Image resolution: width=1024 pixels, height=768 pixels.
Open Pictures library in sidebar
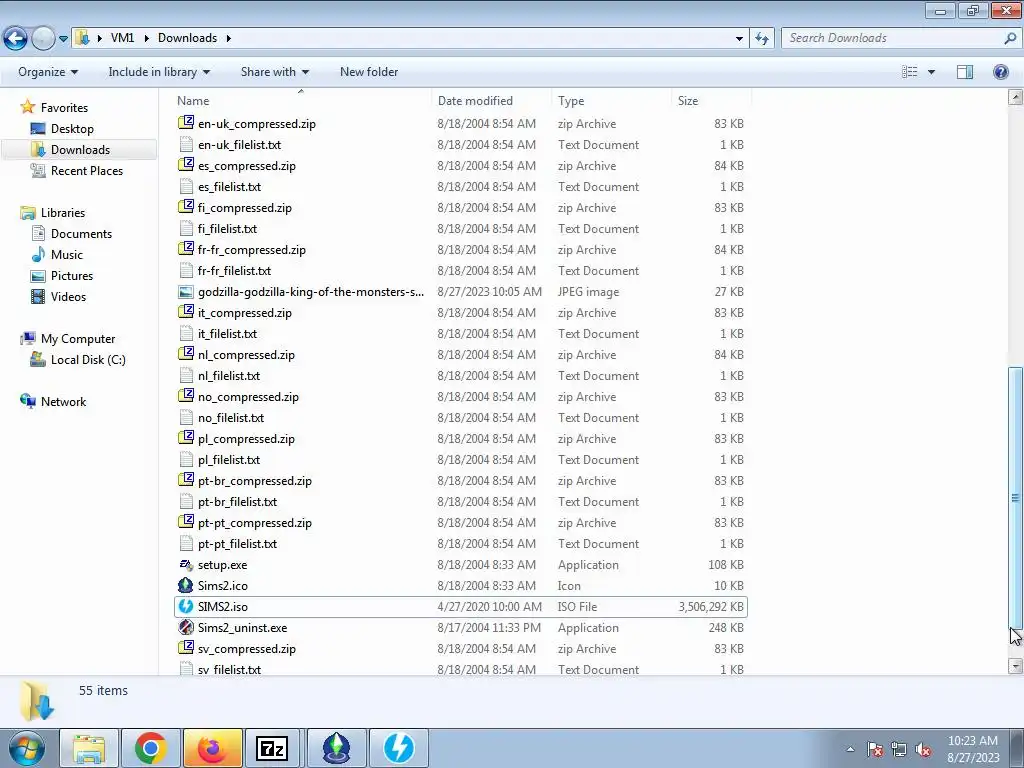pos(72,276)
